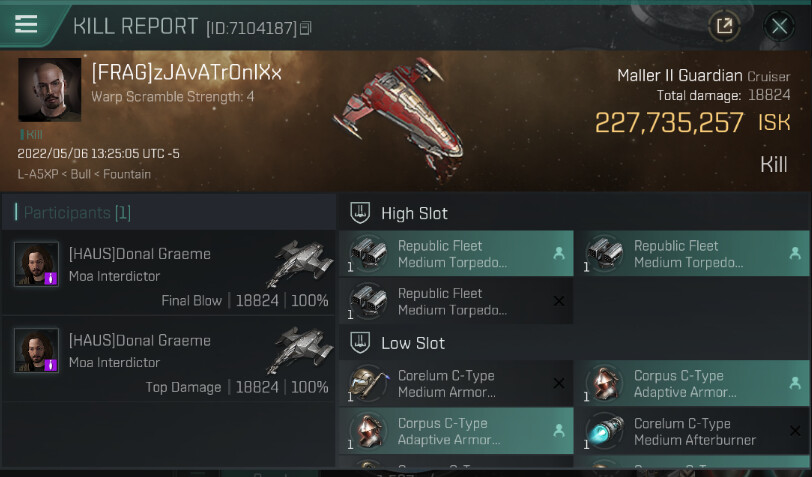Select Corelum C-Type Medium Armor module
The width and height of the screenshot is (812, 477).
pyautogui.click(x=456, y=383)
